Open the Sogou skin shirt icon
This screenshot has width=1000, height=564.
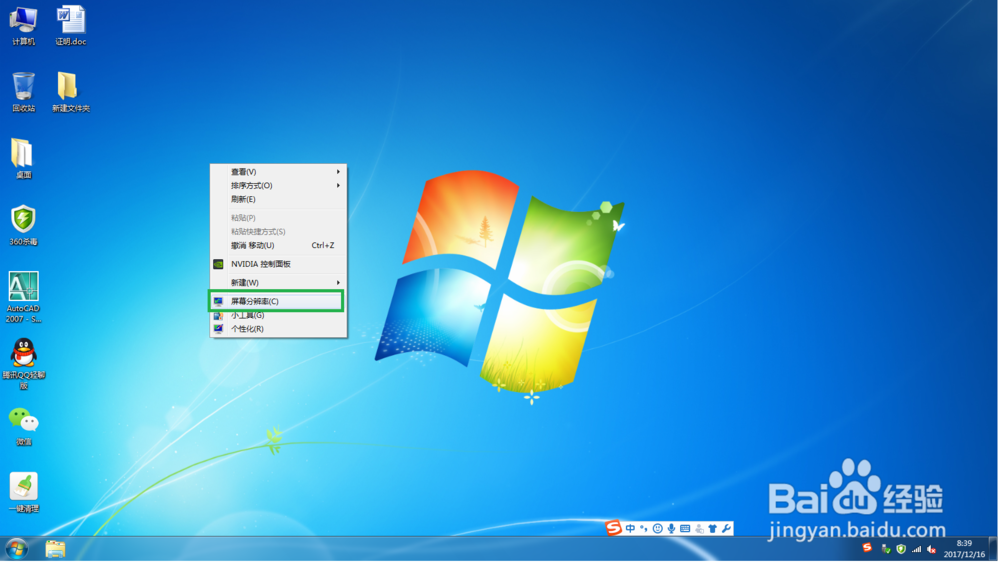[x=713, y=528]
